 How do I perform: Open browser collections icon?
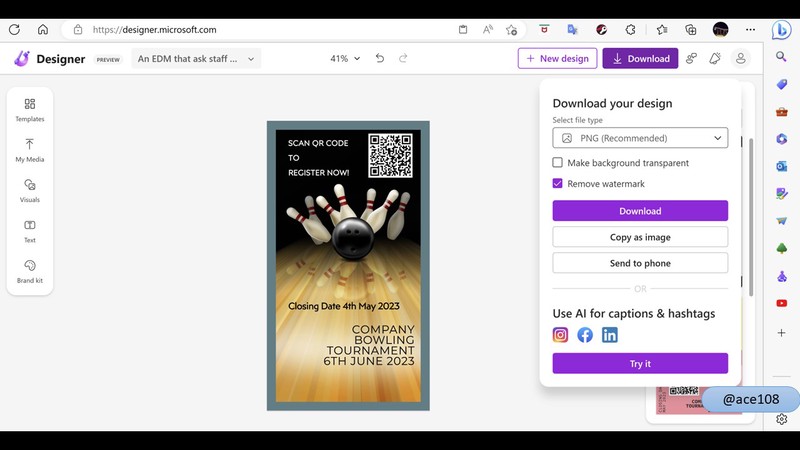(690, 30)
